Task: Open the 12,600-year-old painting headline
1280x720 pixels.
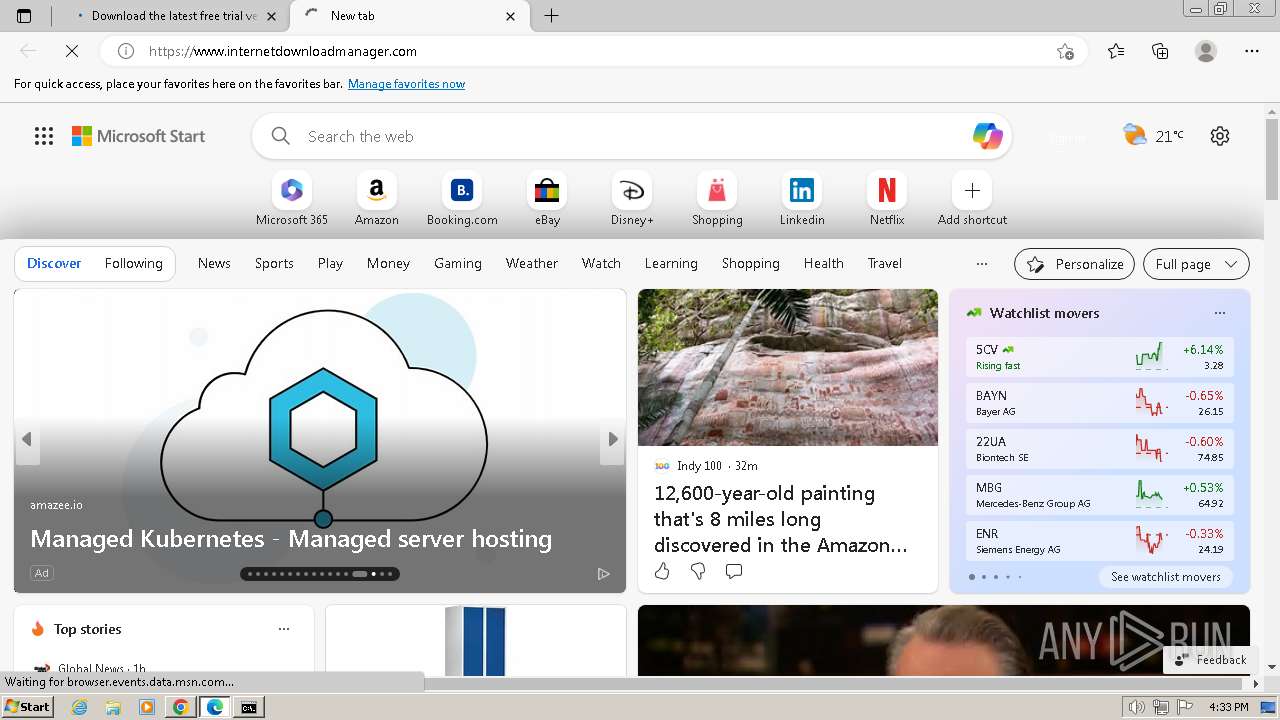Action: 781,519
